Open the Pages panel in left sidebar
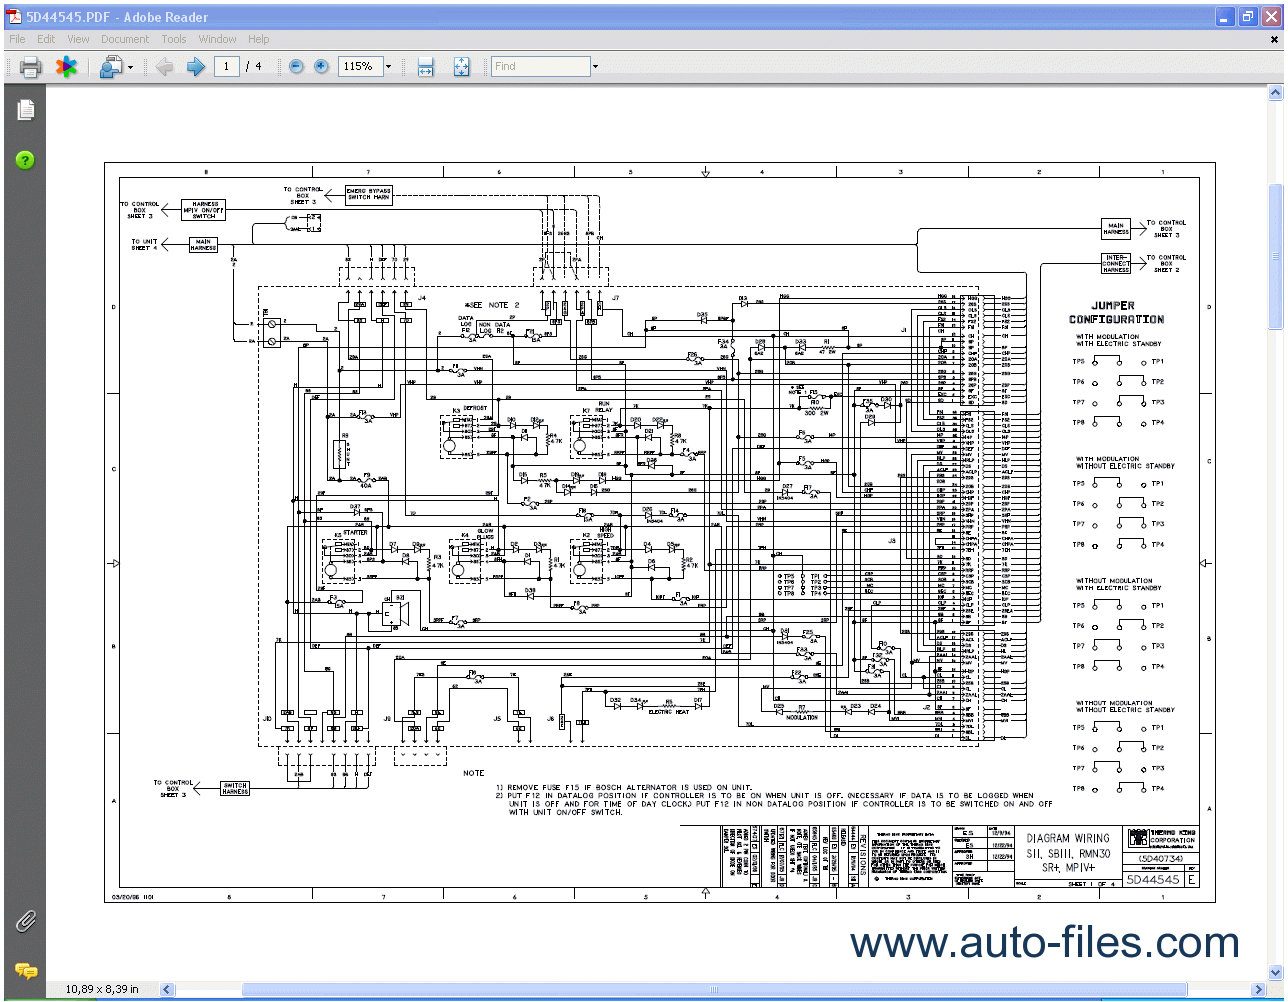 [x=25, y=110]
